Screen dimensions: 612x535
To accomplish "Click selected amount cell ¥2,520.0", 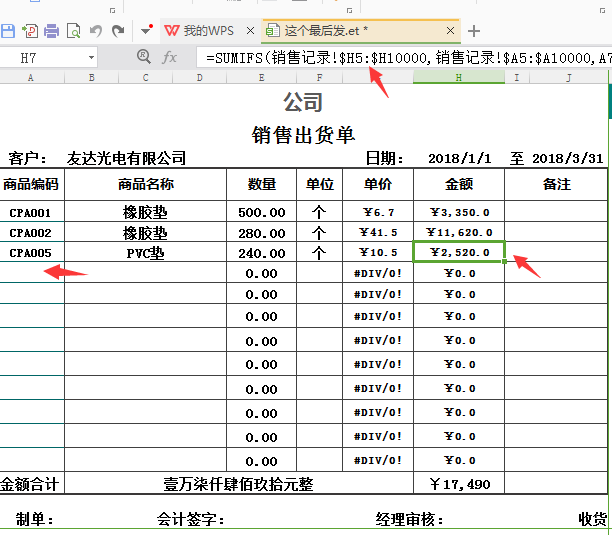I will (459, 252).
